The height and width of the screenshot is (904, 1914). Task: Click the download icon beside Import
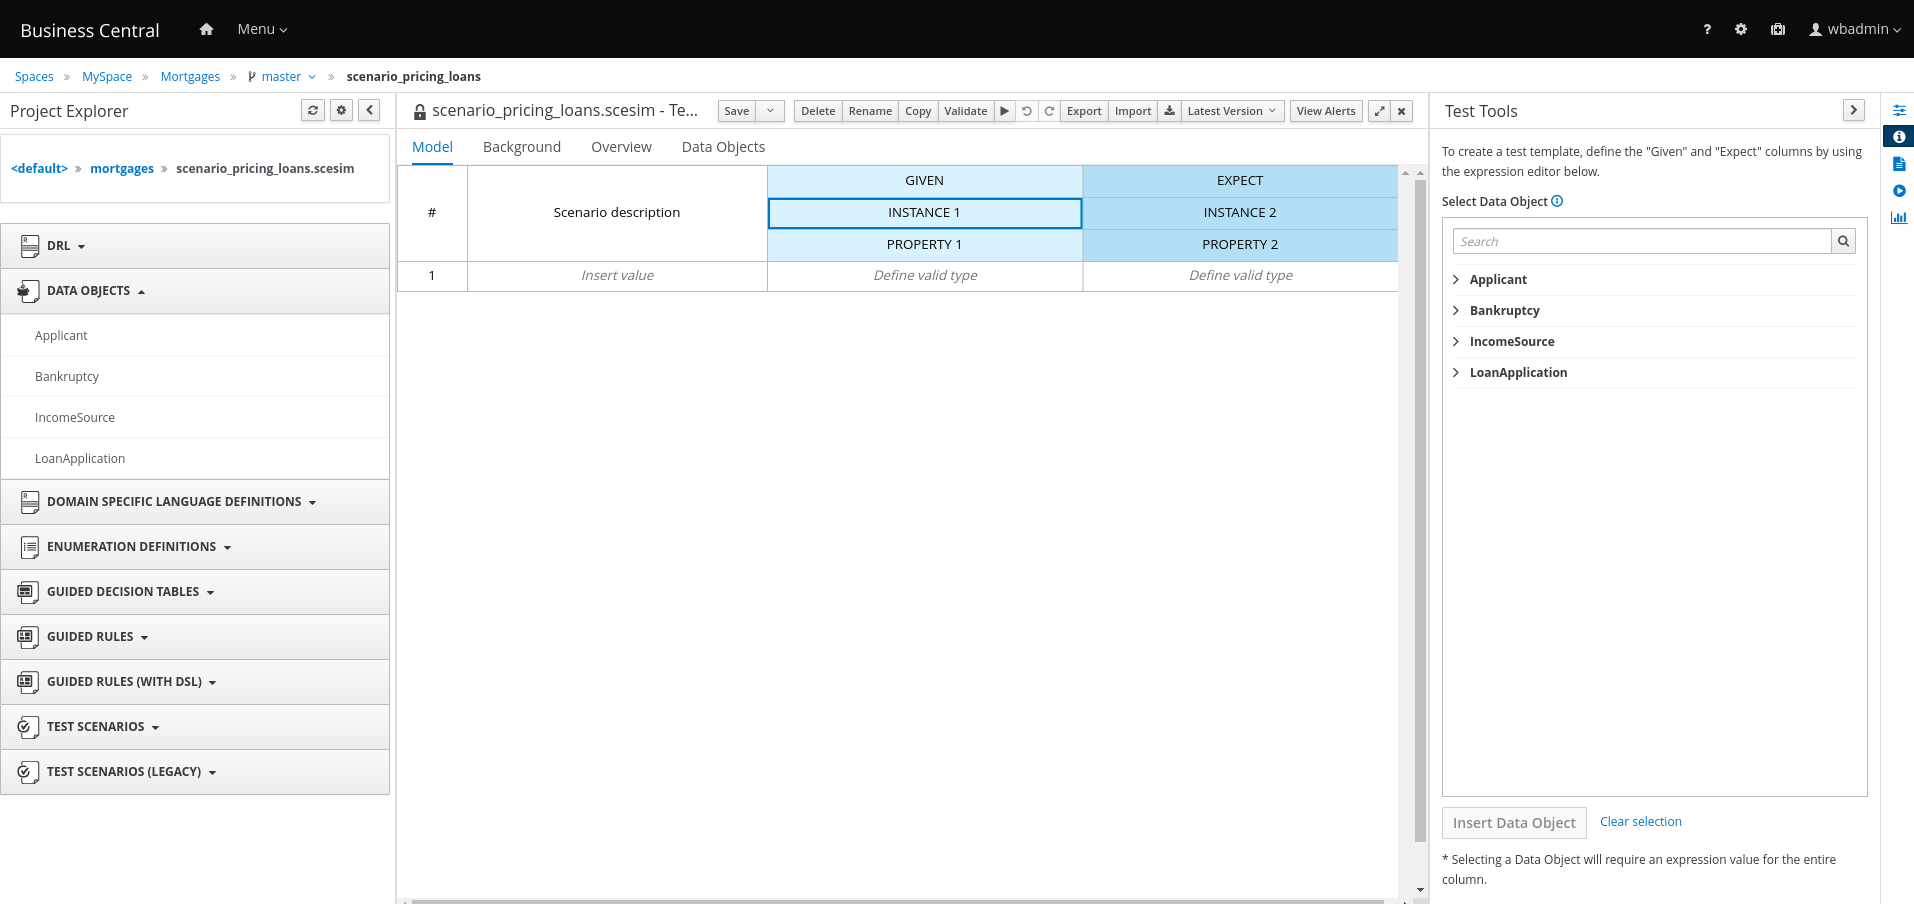pos(1169,111)
